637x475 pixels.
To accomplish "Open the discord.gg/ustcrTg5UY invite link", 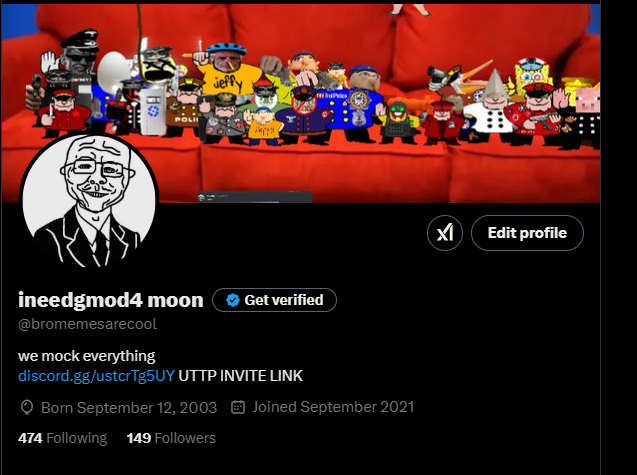I will 96,375.
